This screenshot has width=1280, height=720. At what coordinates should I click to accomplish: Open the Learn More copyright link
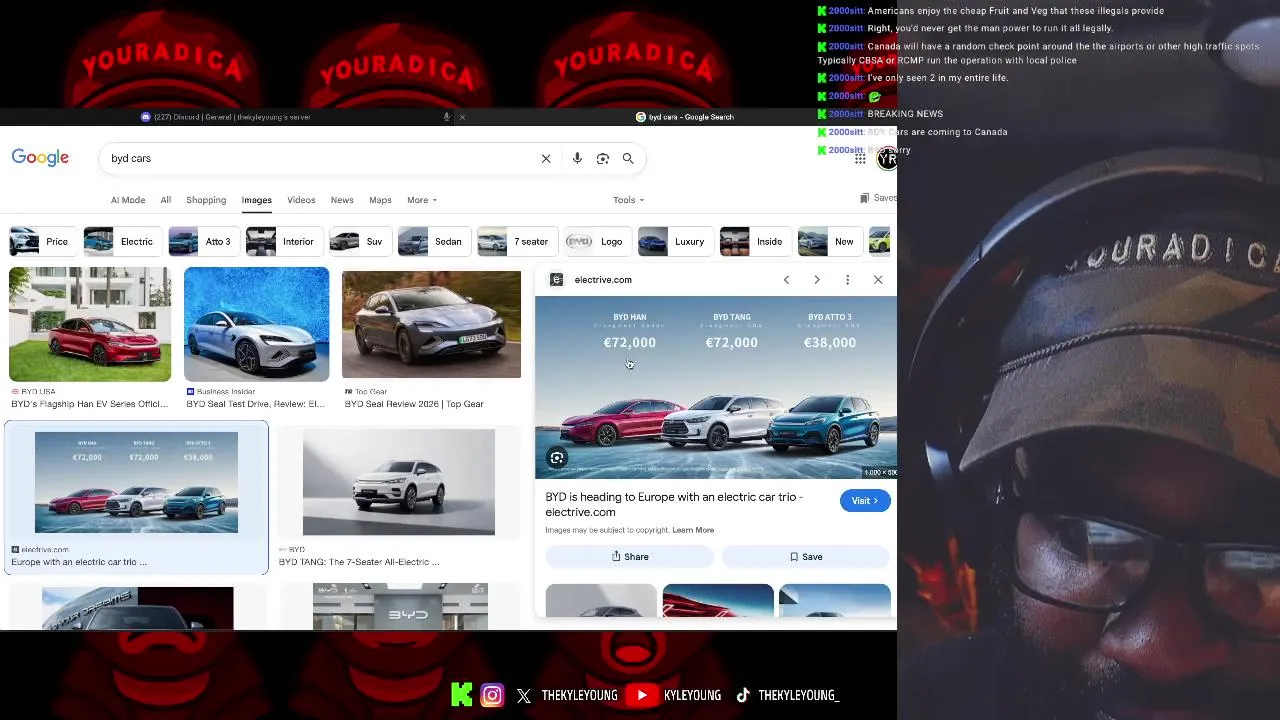point(693,530)
